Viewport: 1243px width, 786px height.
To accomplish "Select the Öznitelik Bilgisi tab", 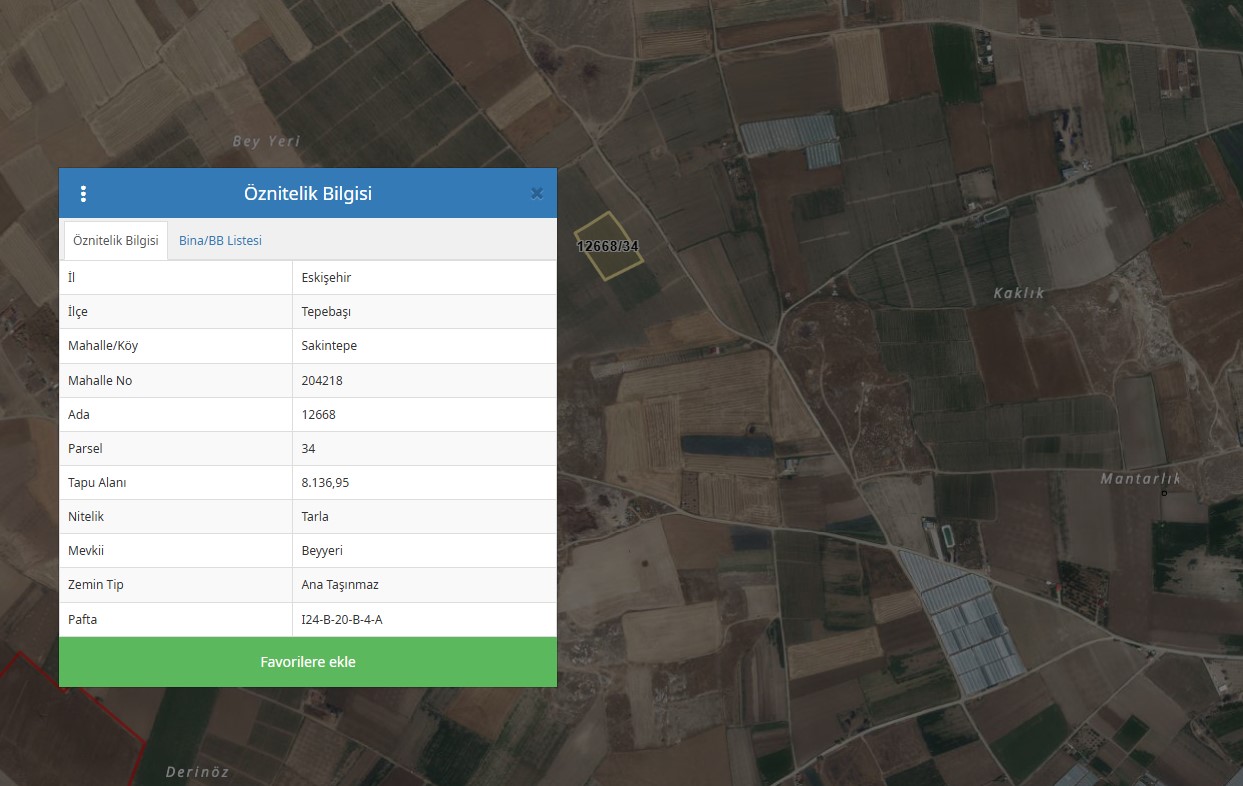I will pyautogui.click(x=116, y=241).
